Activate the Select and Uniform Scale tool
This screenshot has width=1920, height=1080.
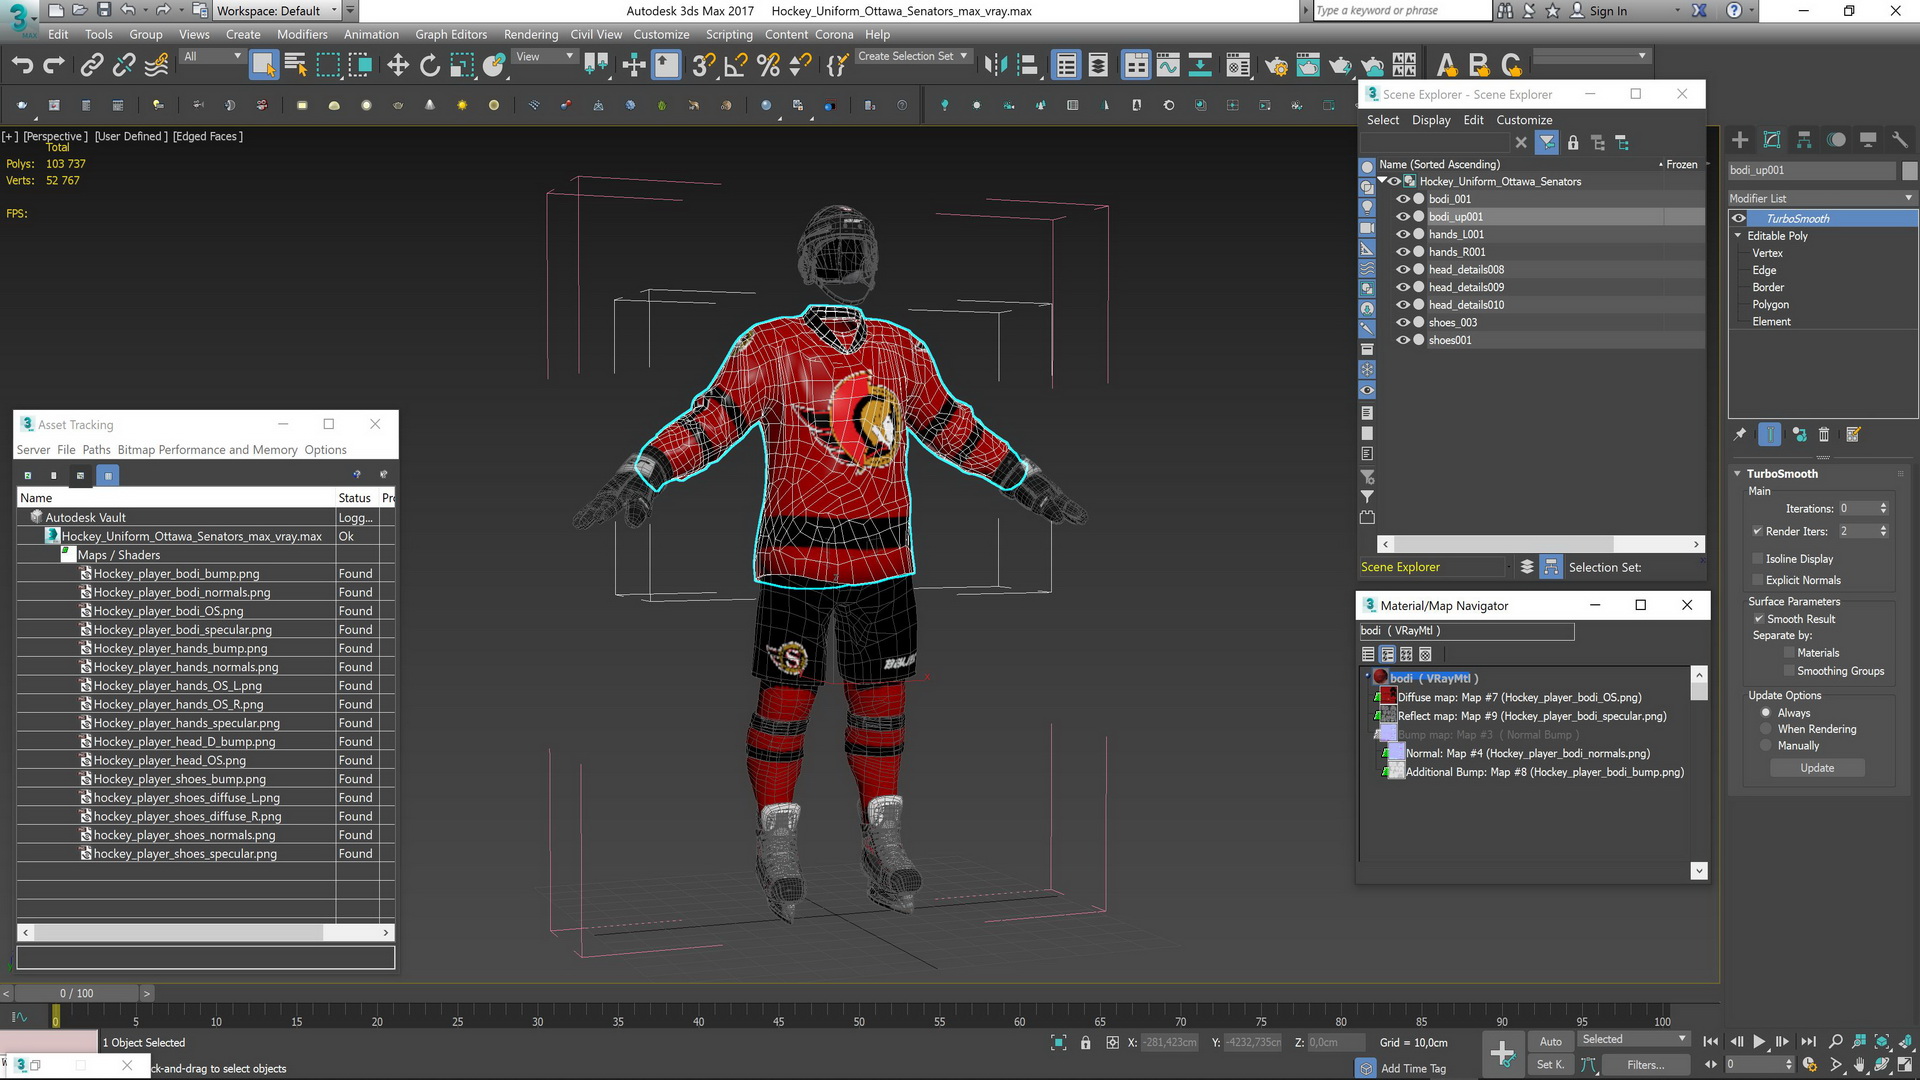(x=462, y=66)
